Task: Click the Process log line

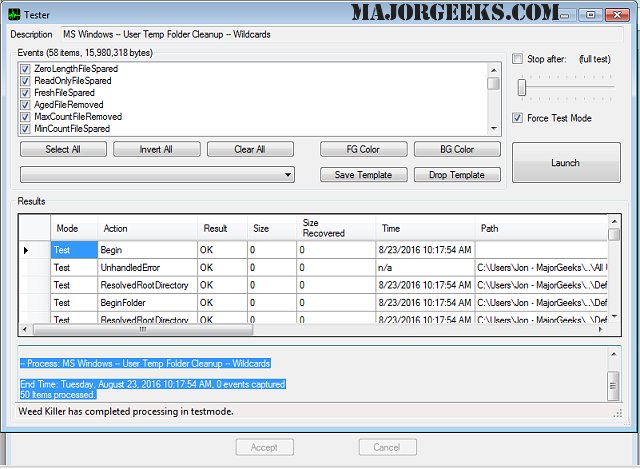Action: pyautogui.click(x=145, y=363)
